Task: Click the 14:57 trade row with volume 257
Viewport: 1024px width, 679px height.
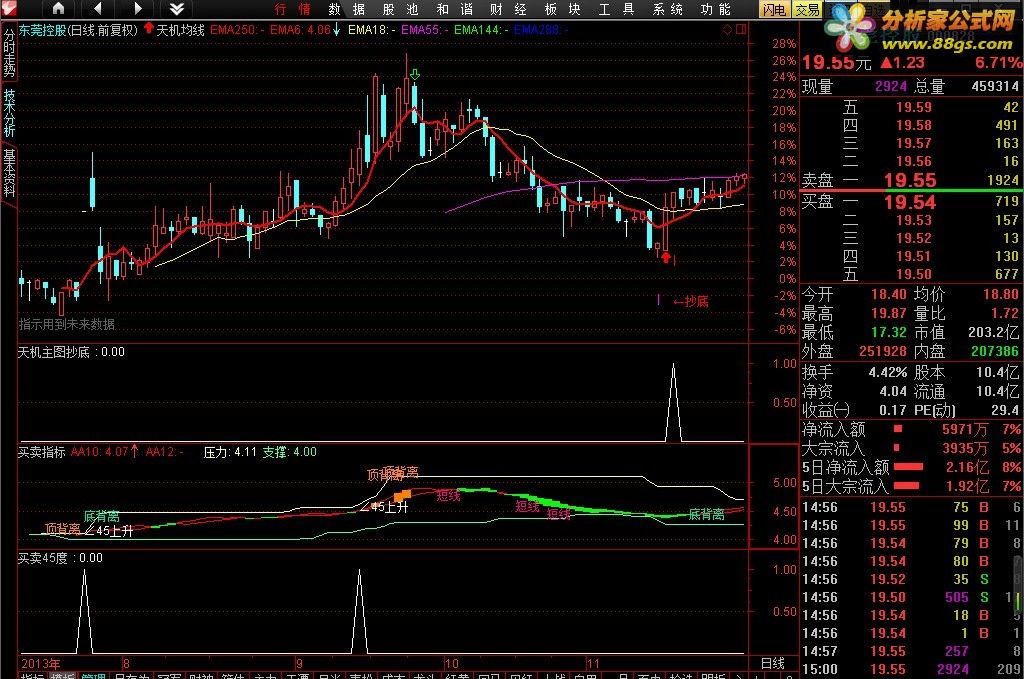Action: (x=910, y=651)
